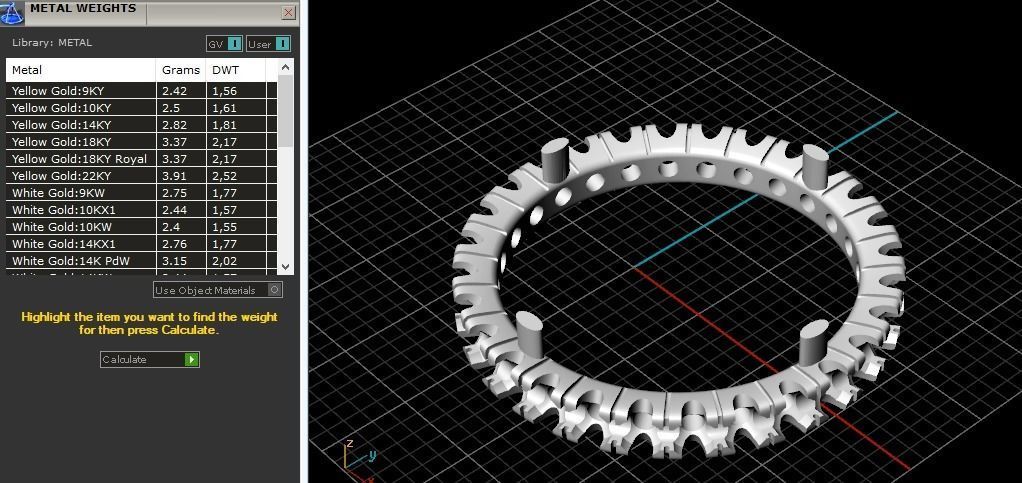Select the Yellow Gold:22KY row

click(141, 175)
